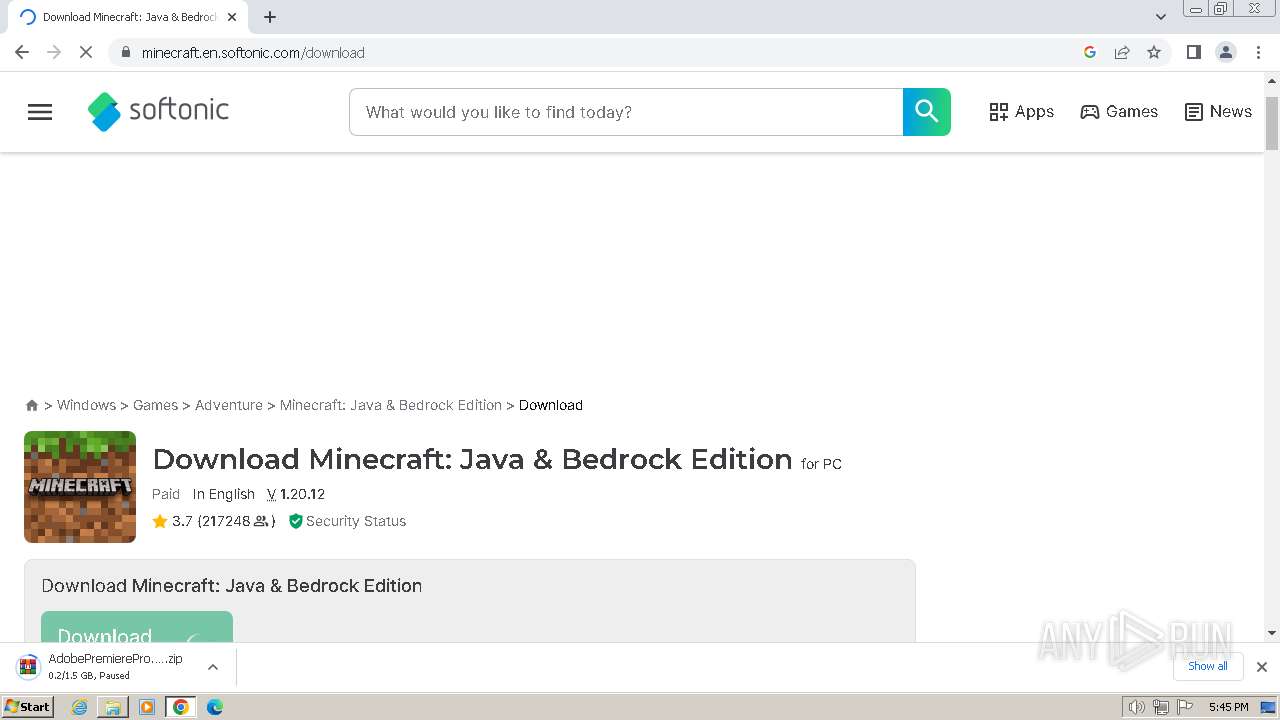Open the Chrome profile icon
Viewport: 1280px width, 720px height.
click(1226, 52)
